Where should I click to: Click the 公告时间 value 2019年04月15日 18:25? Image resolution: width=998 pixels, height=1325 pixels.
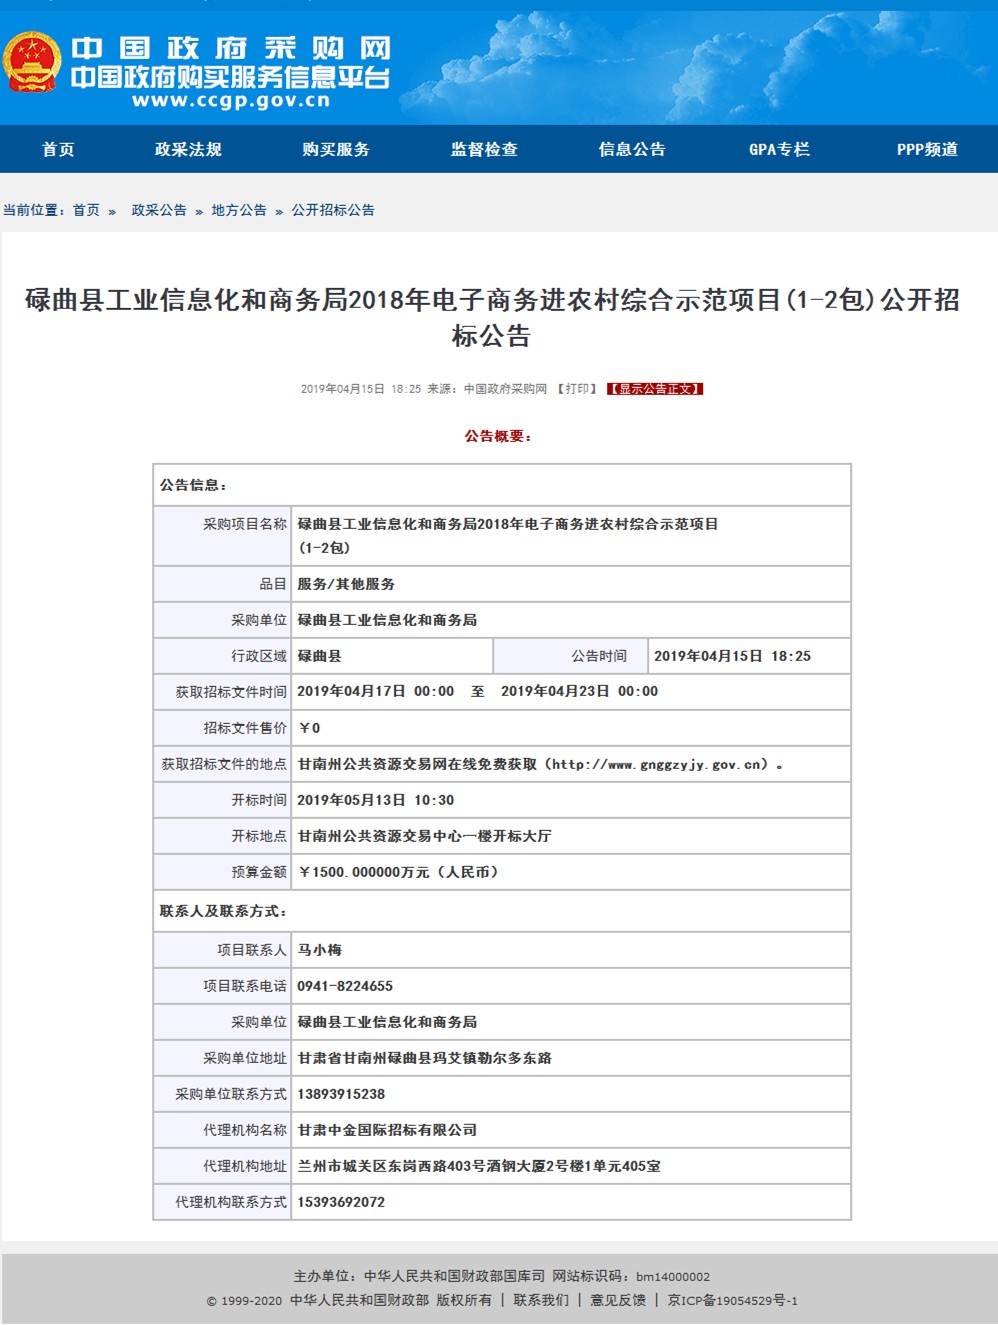pos(732,656)
